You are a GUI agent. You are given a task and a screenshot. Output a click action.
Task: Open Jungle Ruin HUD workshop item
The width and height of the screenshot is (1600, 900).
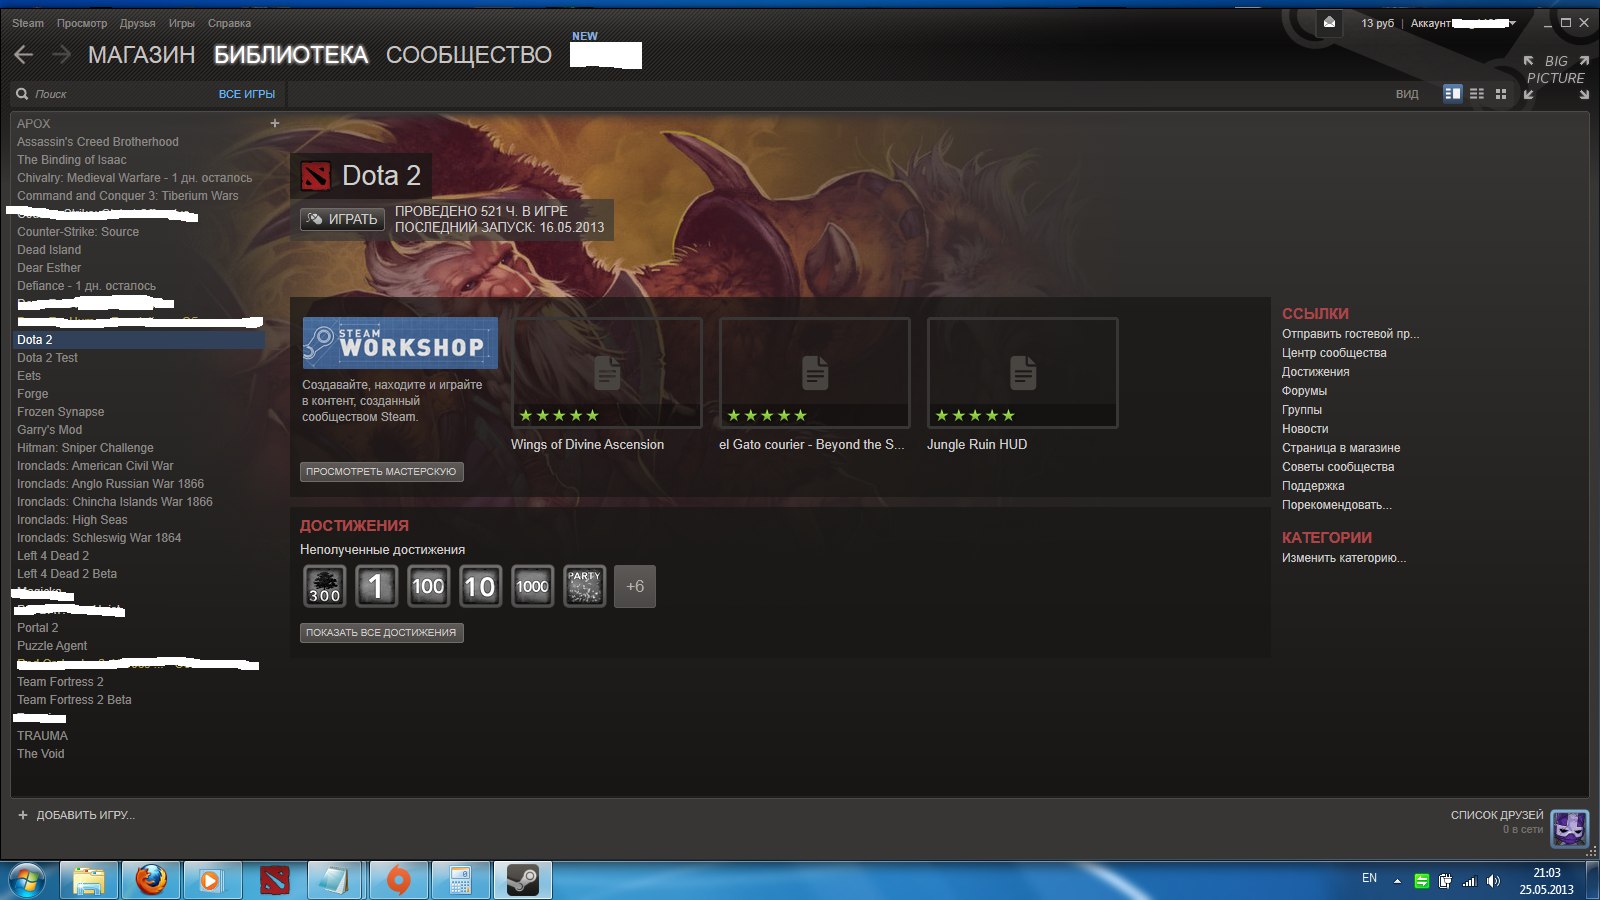(1023, 373)
